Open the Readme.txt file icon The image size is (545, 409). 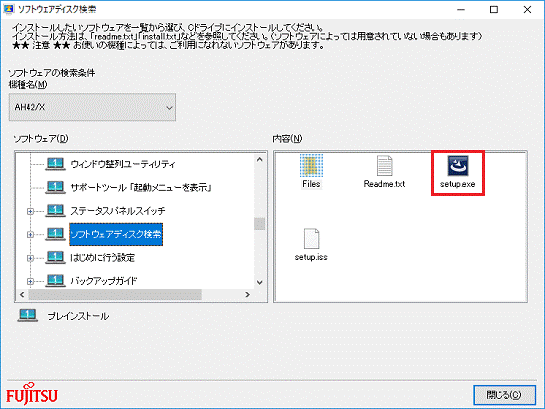pyautogui.click(x=384, y=166)
